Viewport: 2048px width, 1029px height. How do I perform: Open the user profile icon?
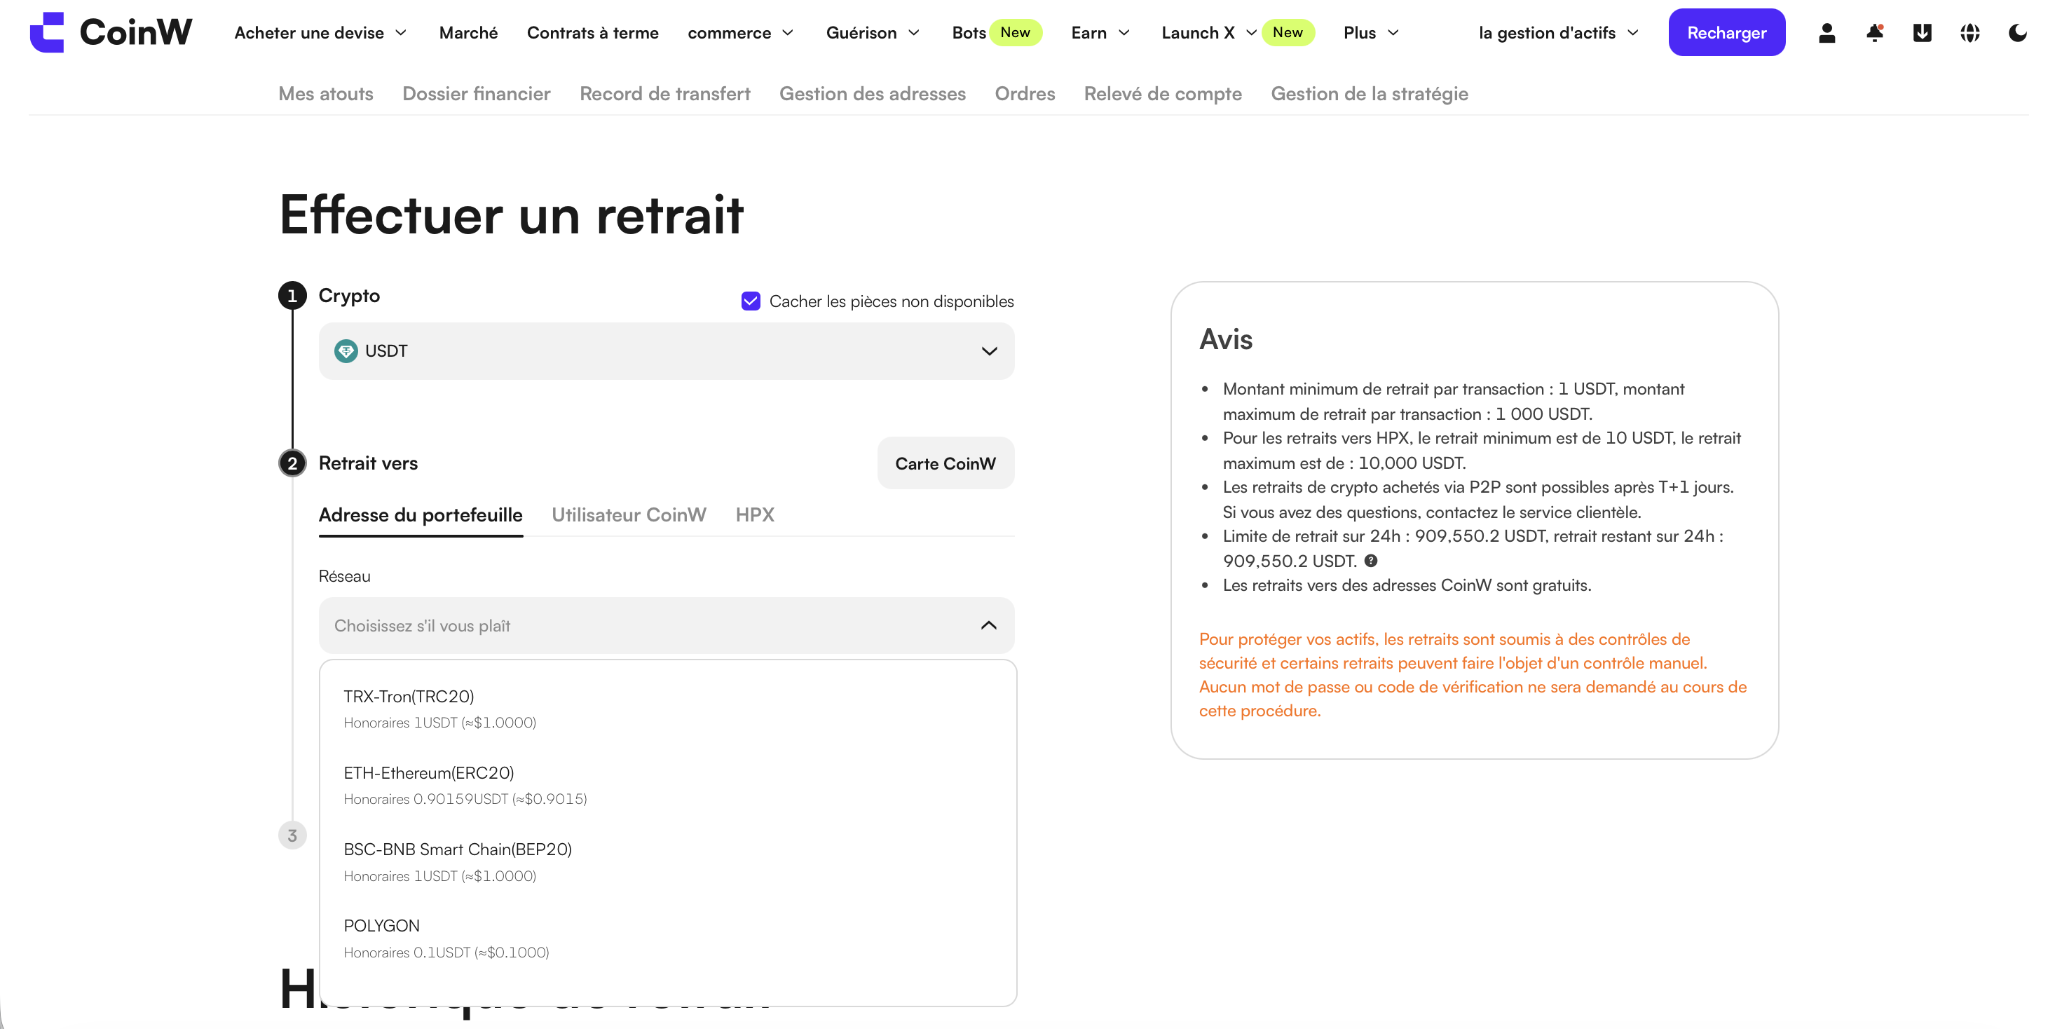pyautogui.click(x=1827, y=33)
